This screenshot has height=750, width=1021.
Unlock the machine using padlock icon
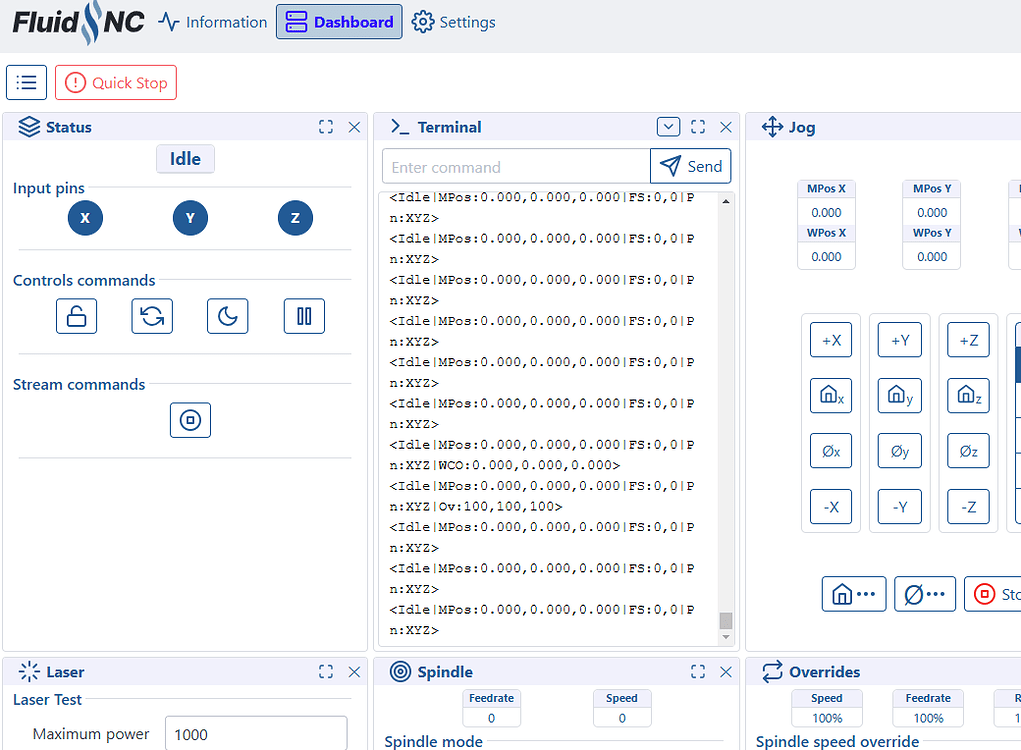click(76, 315)
